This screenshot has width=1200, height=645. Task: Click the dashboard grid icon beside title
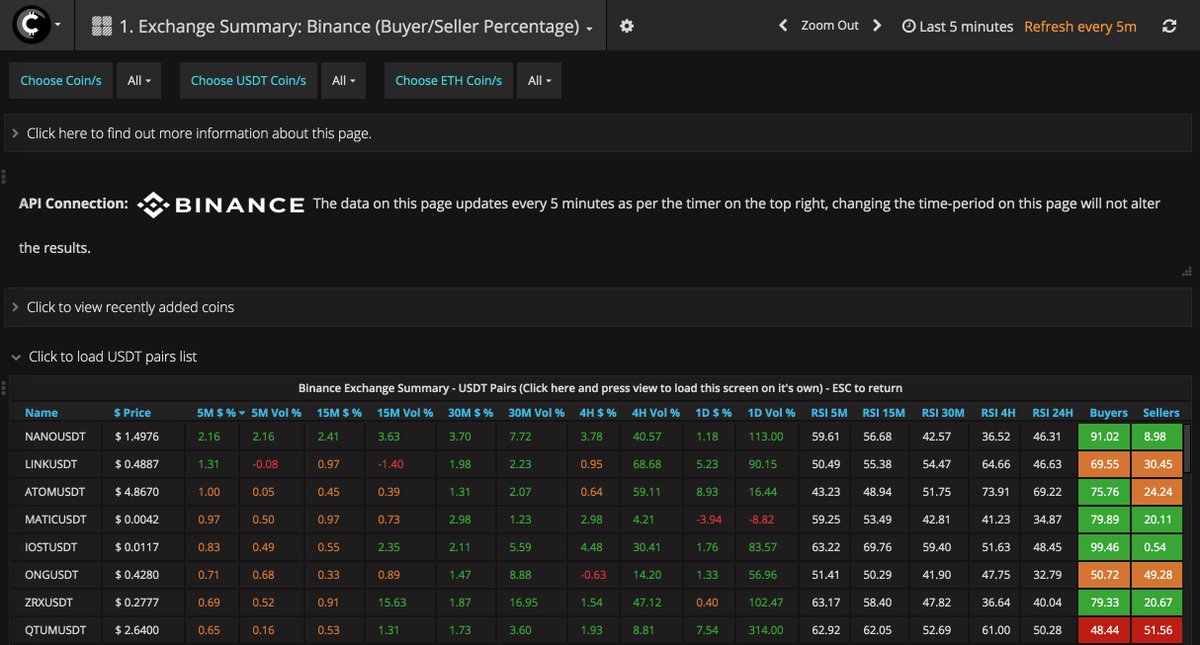coord(101,27)
